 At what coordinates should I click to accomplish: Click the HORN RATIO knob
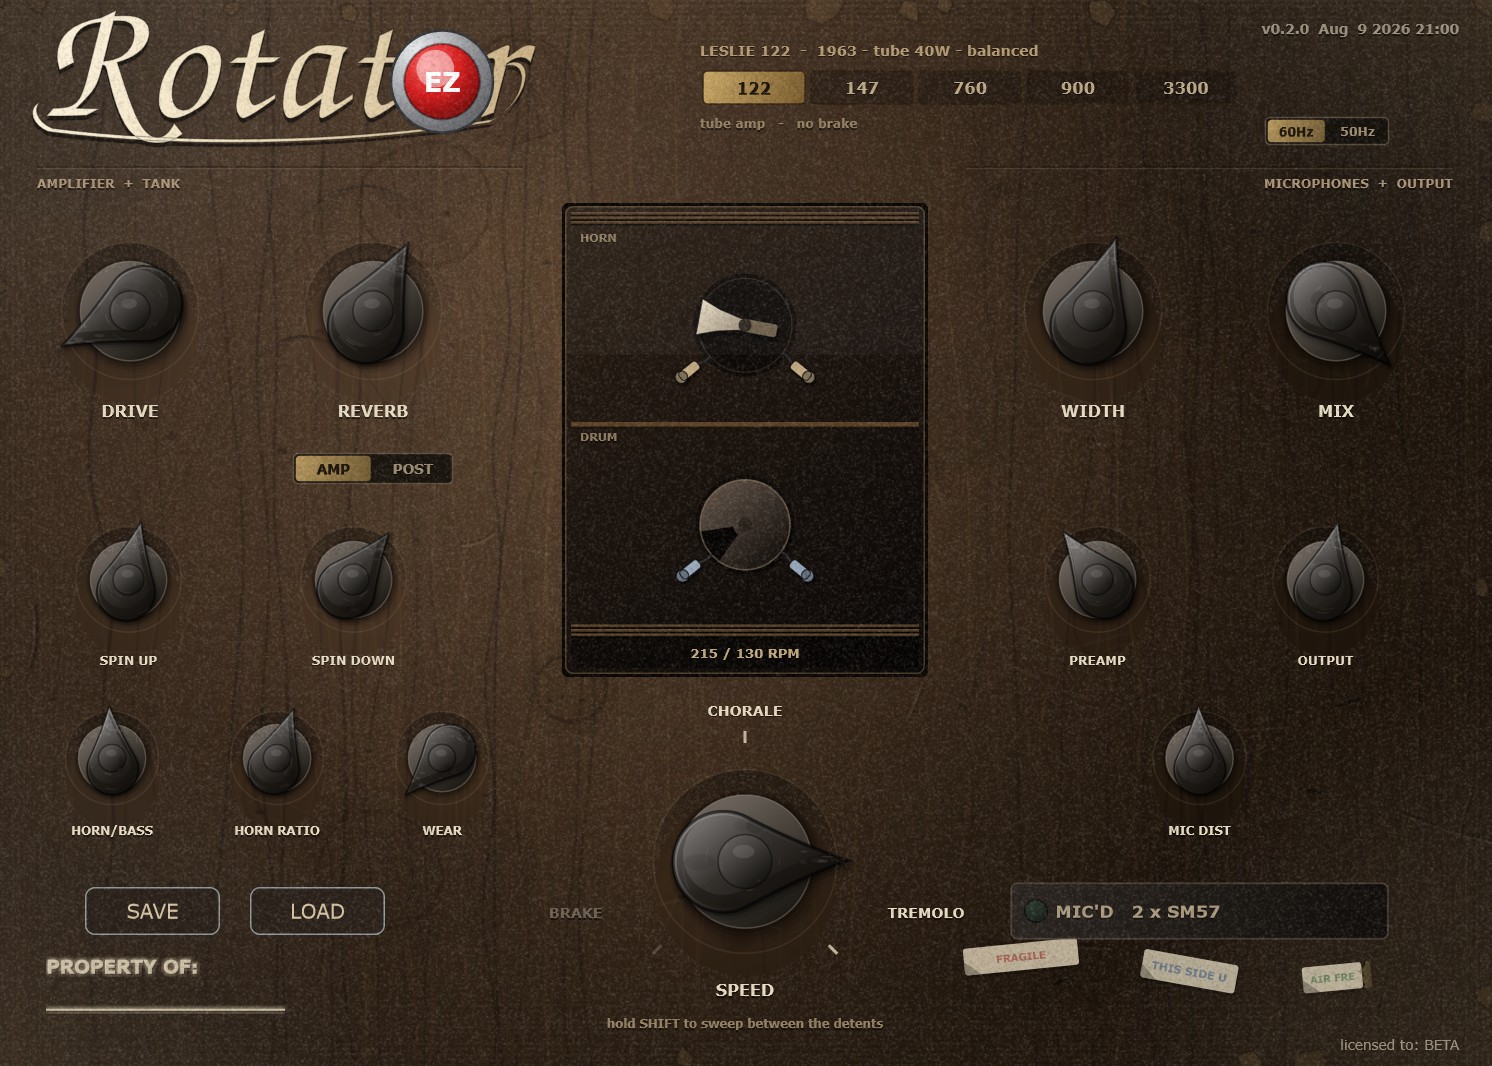click(x=276, y=757)
